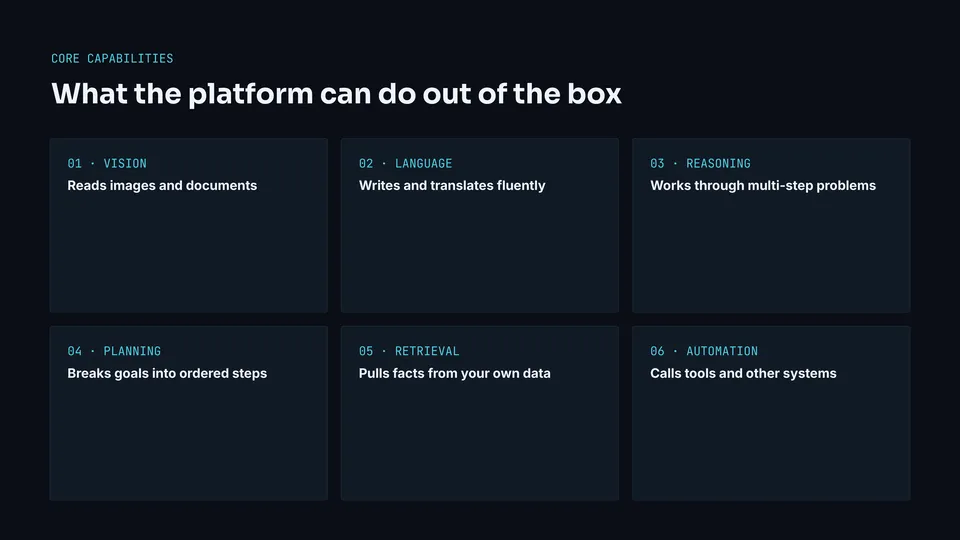Screen dimensions: 960x540
Task: Click the CORE CAPABILITIES section label
Action: pyautogui.click(x=112, y=59)
